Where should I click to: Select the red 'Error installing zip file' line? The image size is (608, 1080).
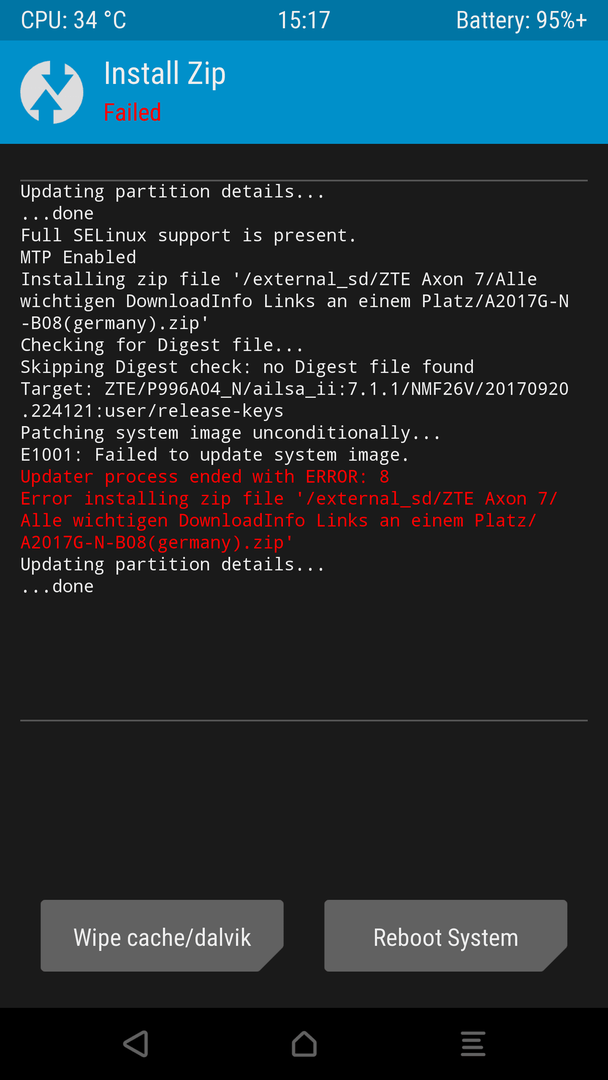click(x=289, y=520)
